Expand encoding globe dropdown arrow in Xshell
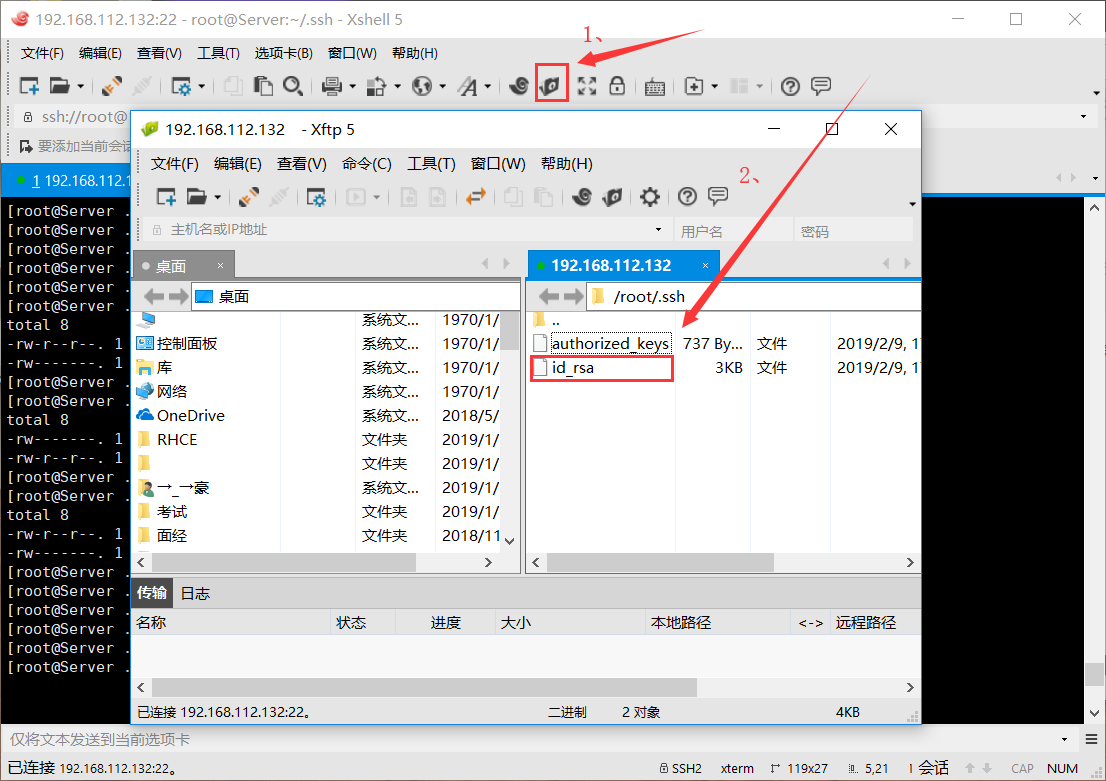 click(x=442, y=86)
